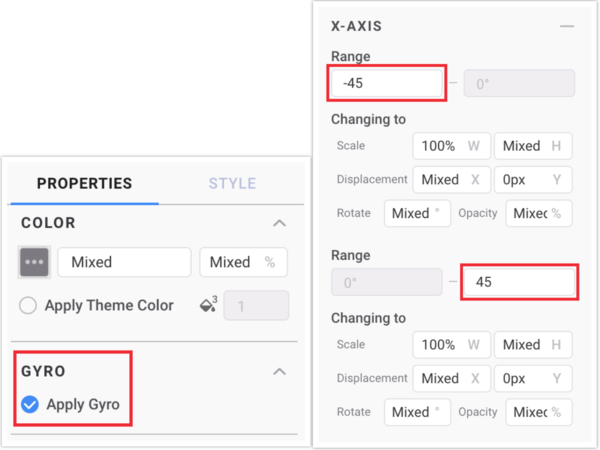The width and height of the screenshot is (600, 450).
Task: Click the Mixed color value field
Action: tap(124, 262)
